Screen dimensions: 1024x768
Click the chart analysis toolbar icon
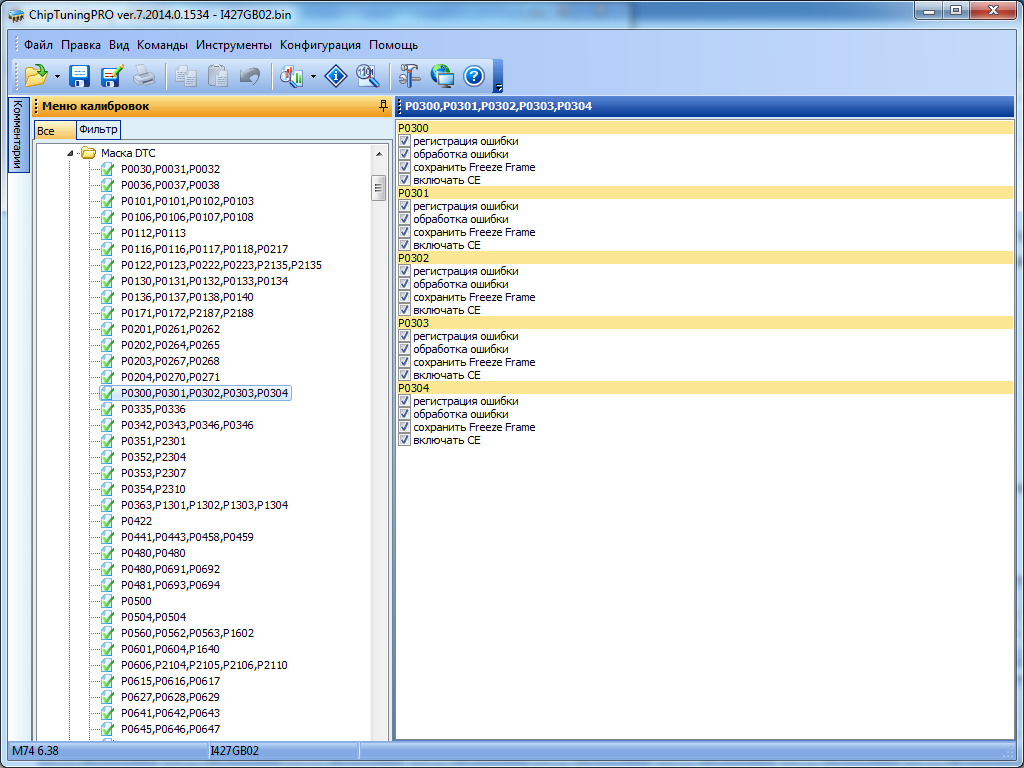pyautogui.click(x=292, y=75)
